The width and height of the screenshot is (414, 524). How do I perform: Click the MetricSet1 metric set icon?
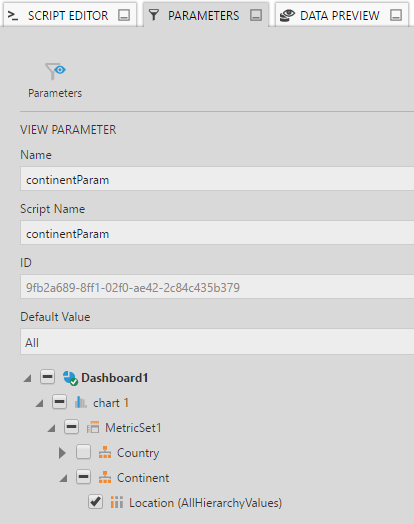tap(93, 427)
